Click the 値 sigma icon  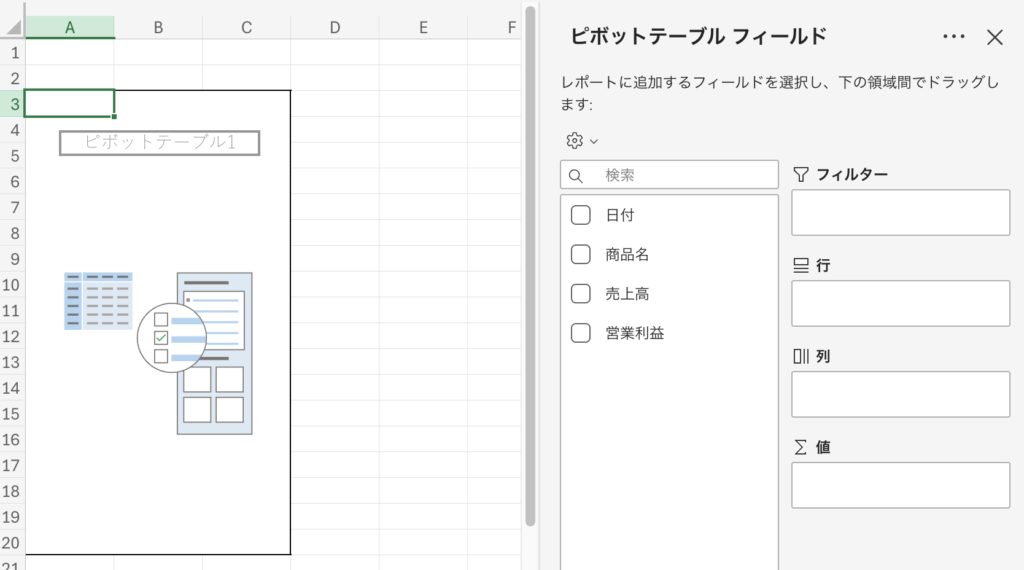coord(801,448)
